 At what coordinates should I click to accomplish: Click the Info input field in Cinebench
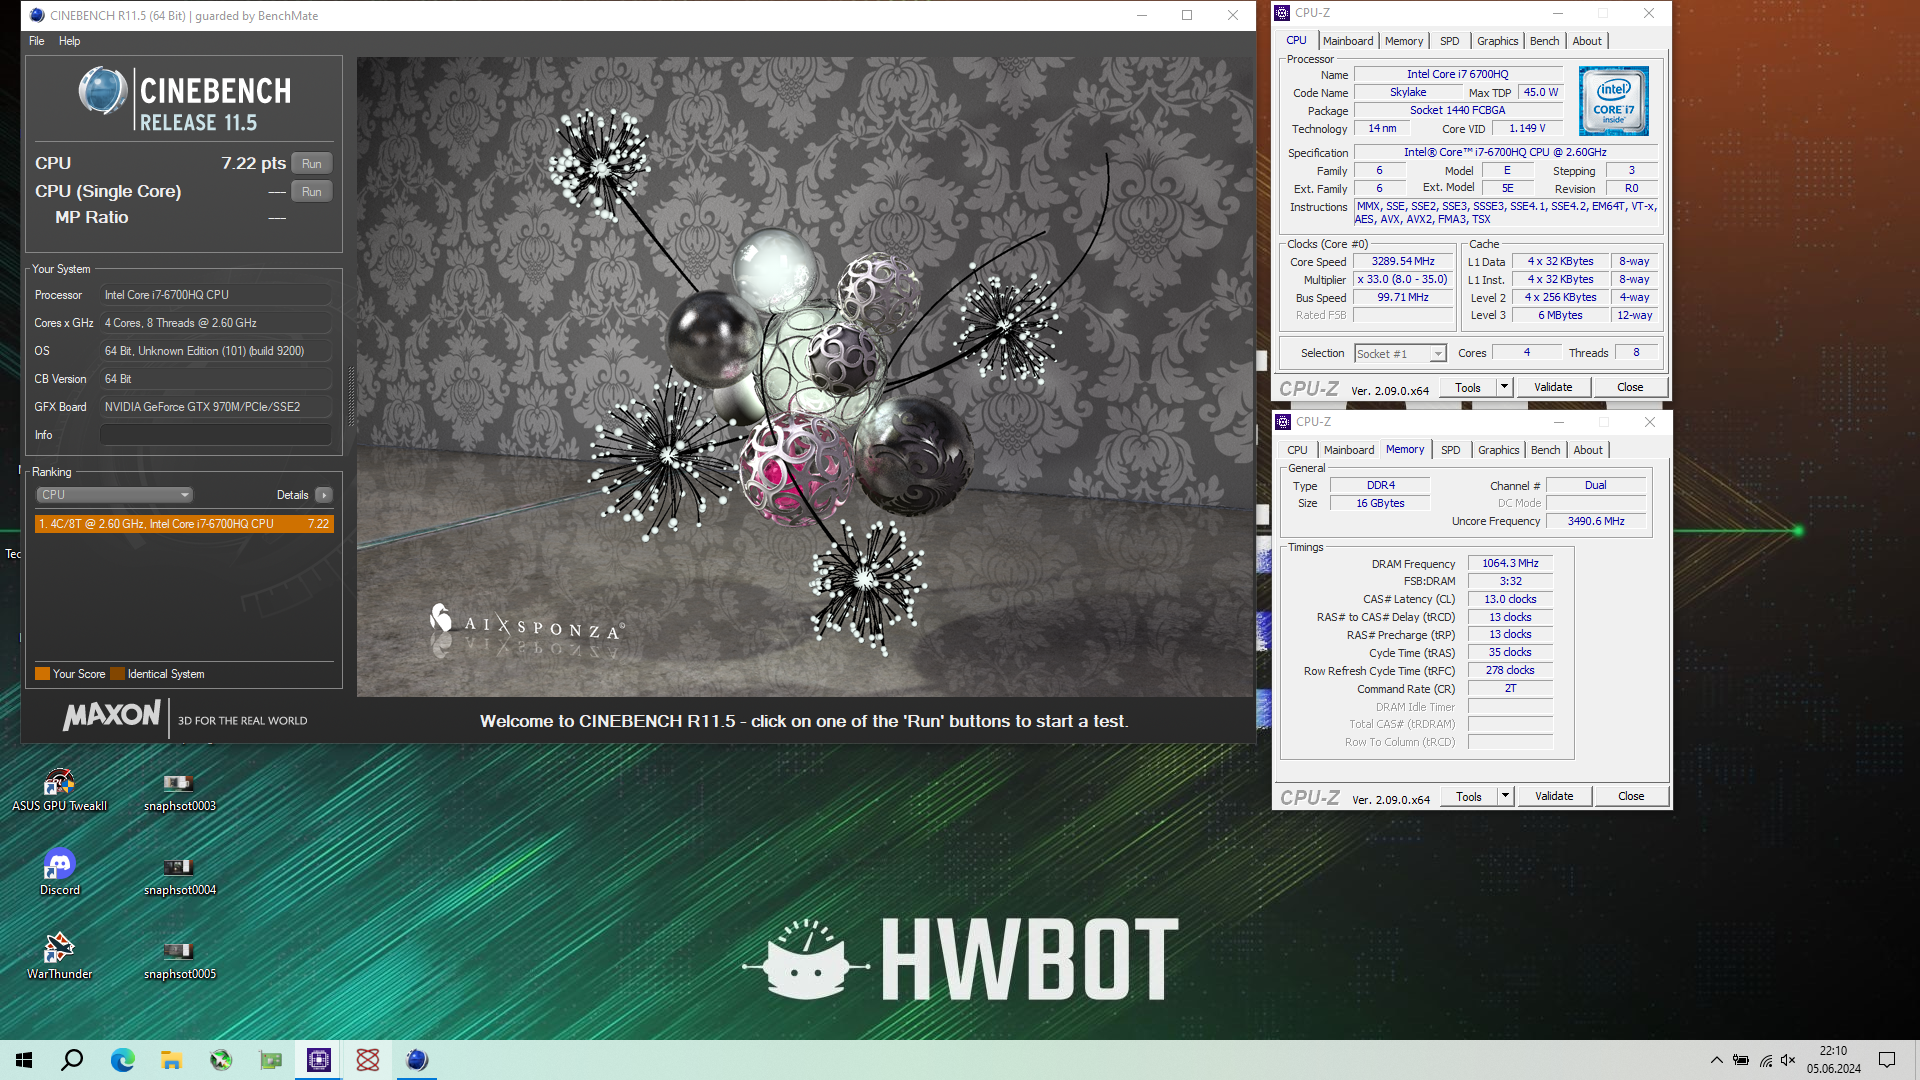point(215,435)
